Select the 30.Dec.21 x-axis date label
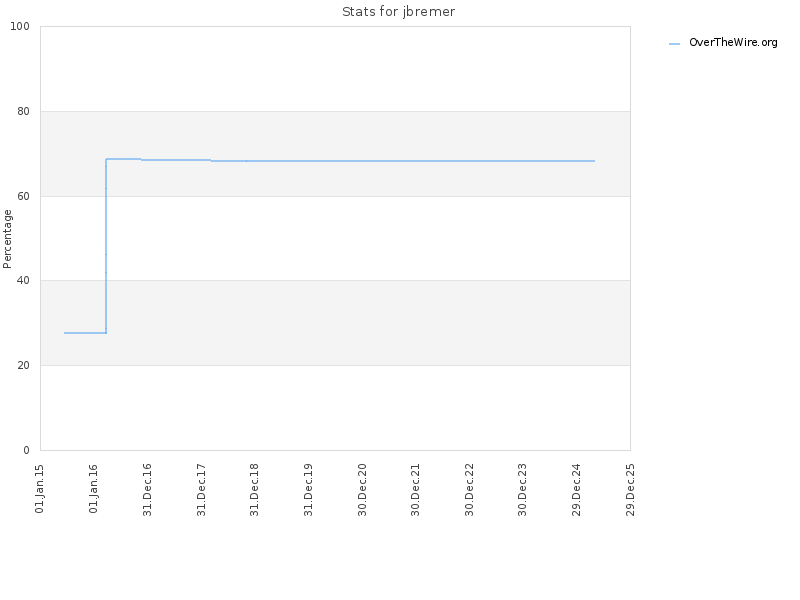Image resolution: width=800 pixels, height=600 pixels. [415, 490]
